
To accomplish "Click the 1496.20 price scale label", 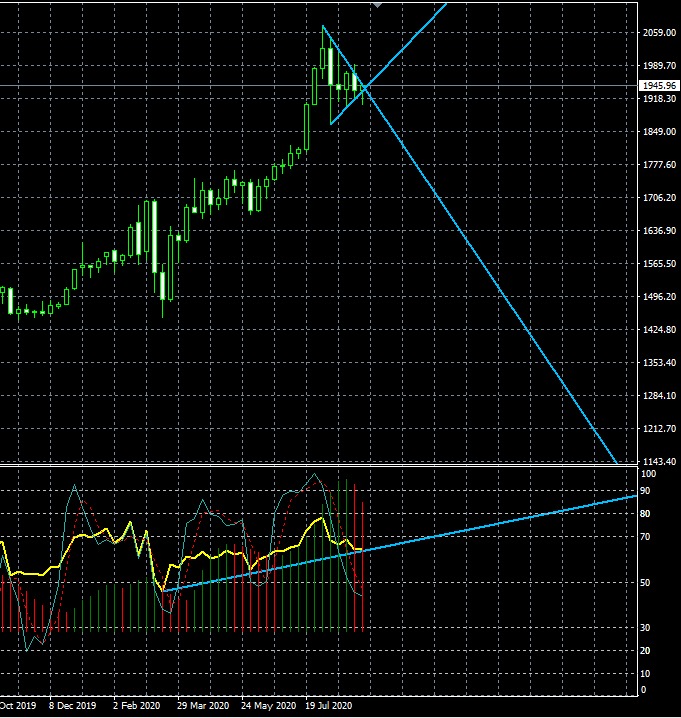I will 659,296.
